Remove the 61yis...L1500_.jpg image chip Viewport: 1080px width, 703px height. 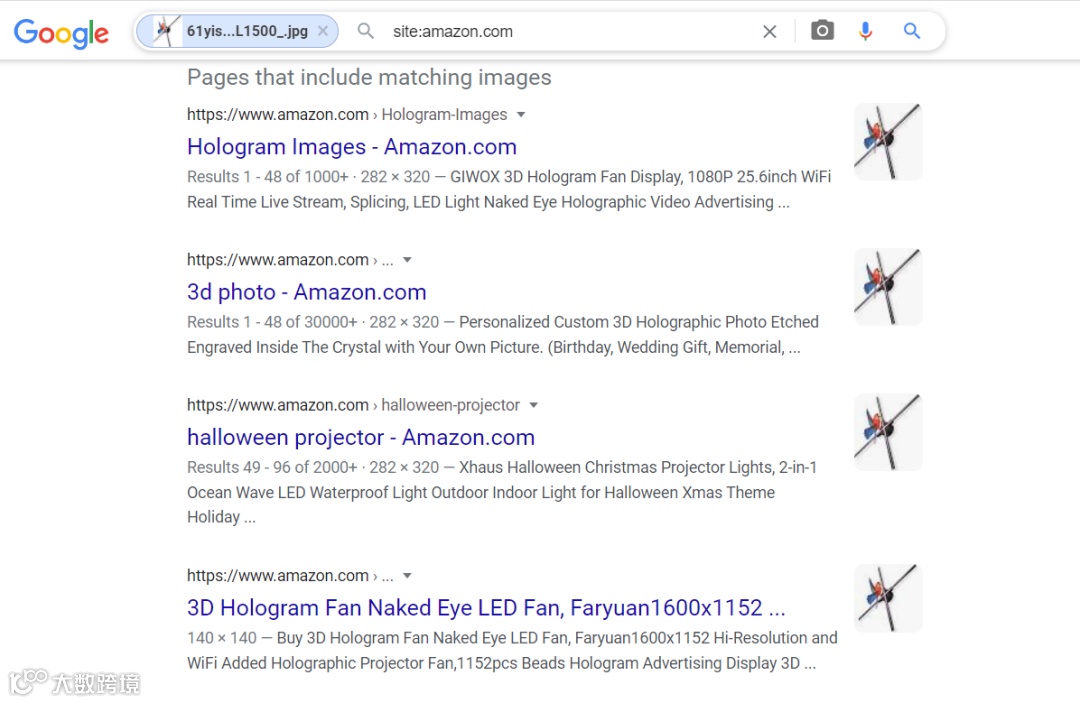click(322, 31)
